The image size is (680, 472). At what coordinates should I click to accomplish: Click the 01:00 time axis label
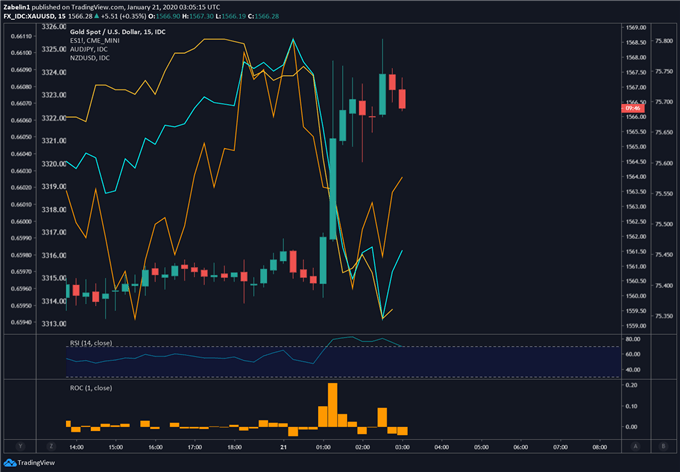pyautogui.click(x=323, y=447)
